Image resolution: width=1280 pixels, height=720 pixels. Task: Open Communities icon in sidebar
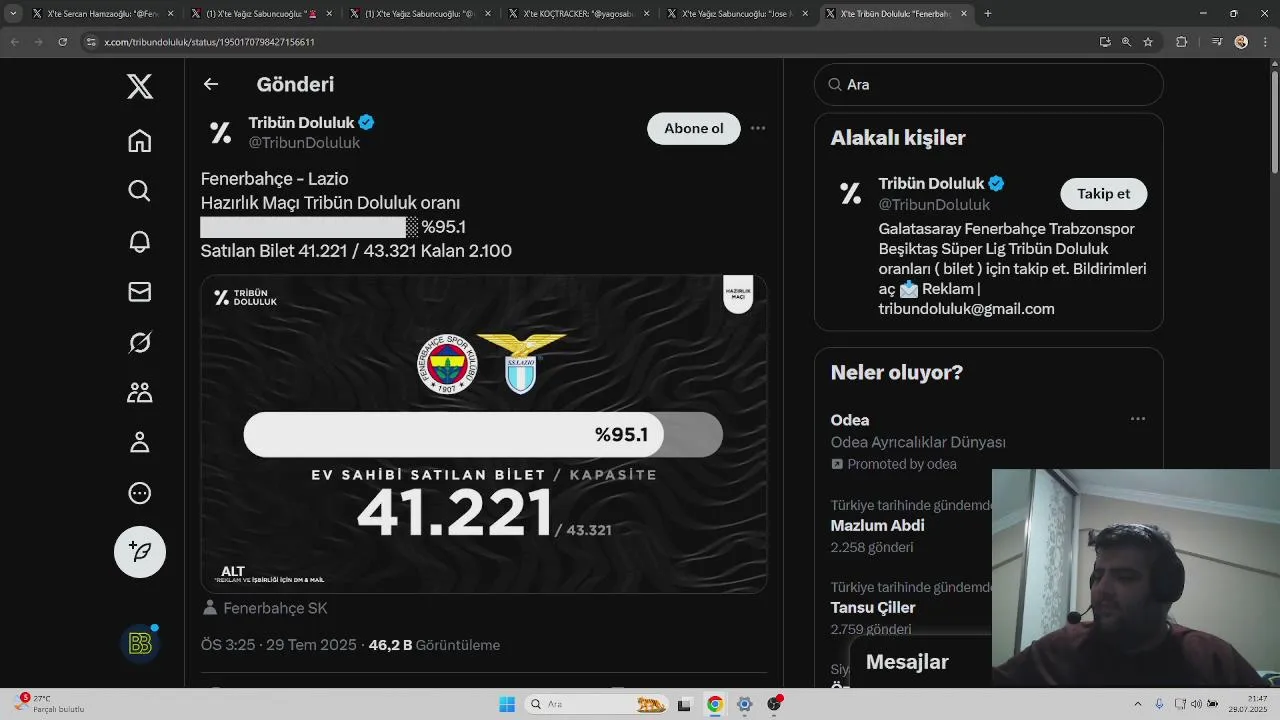click(140, 392)
